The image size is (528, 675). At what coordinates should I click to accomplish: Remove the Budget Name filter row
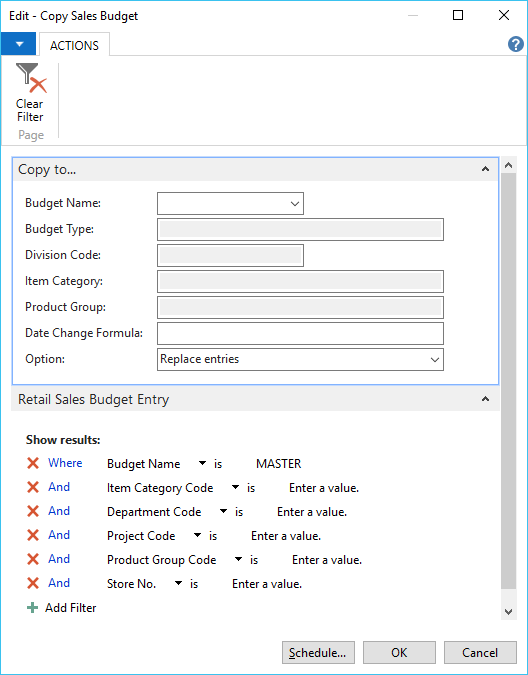coord(33,463)
